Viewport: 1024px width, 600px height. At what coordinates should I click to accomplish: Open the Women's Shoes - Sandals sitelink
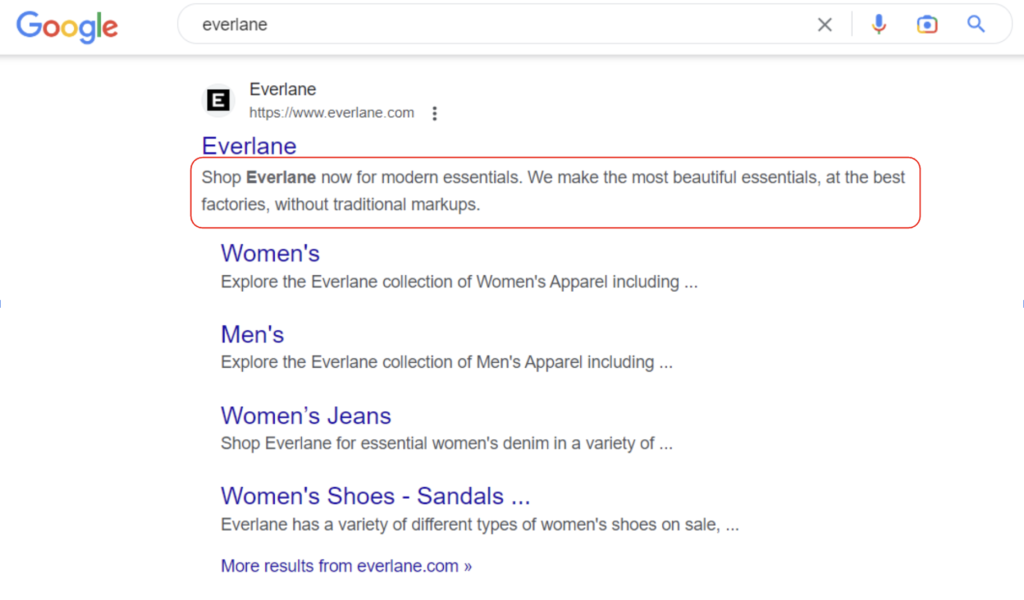click(375, 496)
